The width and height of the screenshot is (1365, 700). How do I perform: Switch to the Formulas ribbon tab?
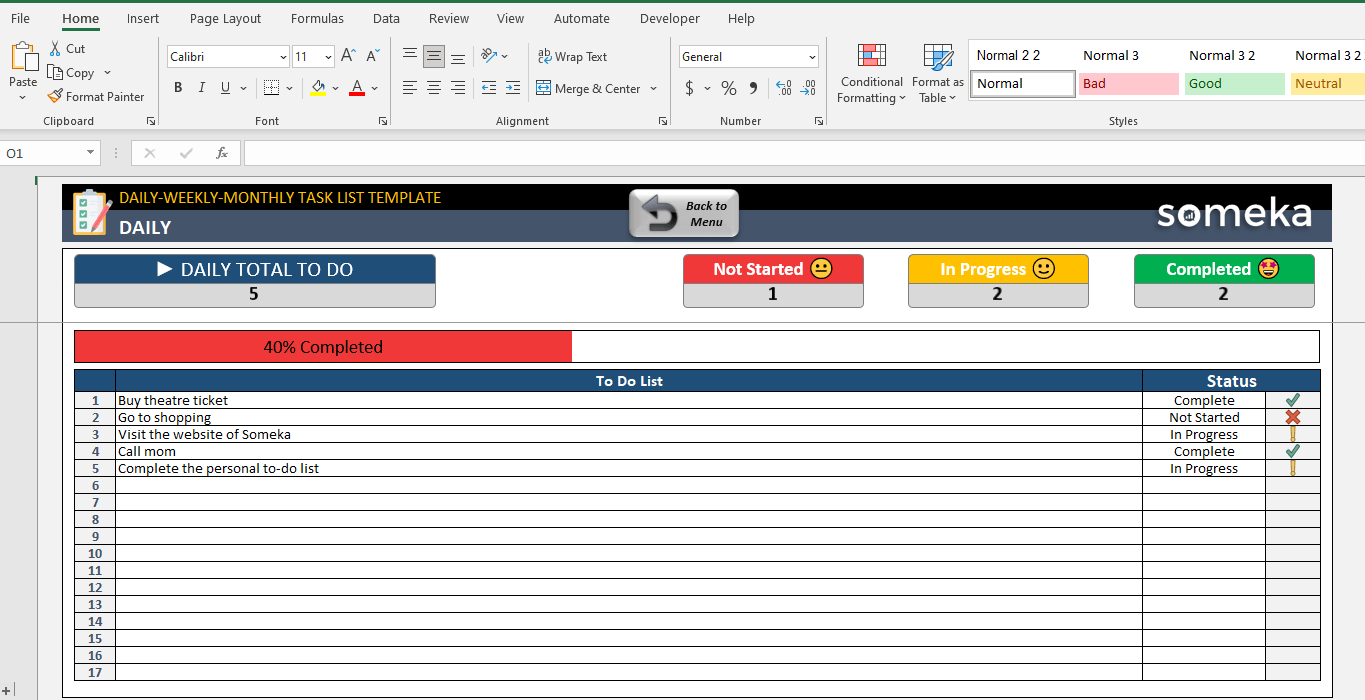[317, 18]
